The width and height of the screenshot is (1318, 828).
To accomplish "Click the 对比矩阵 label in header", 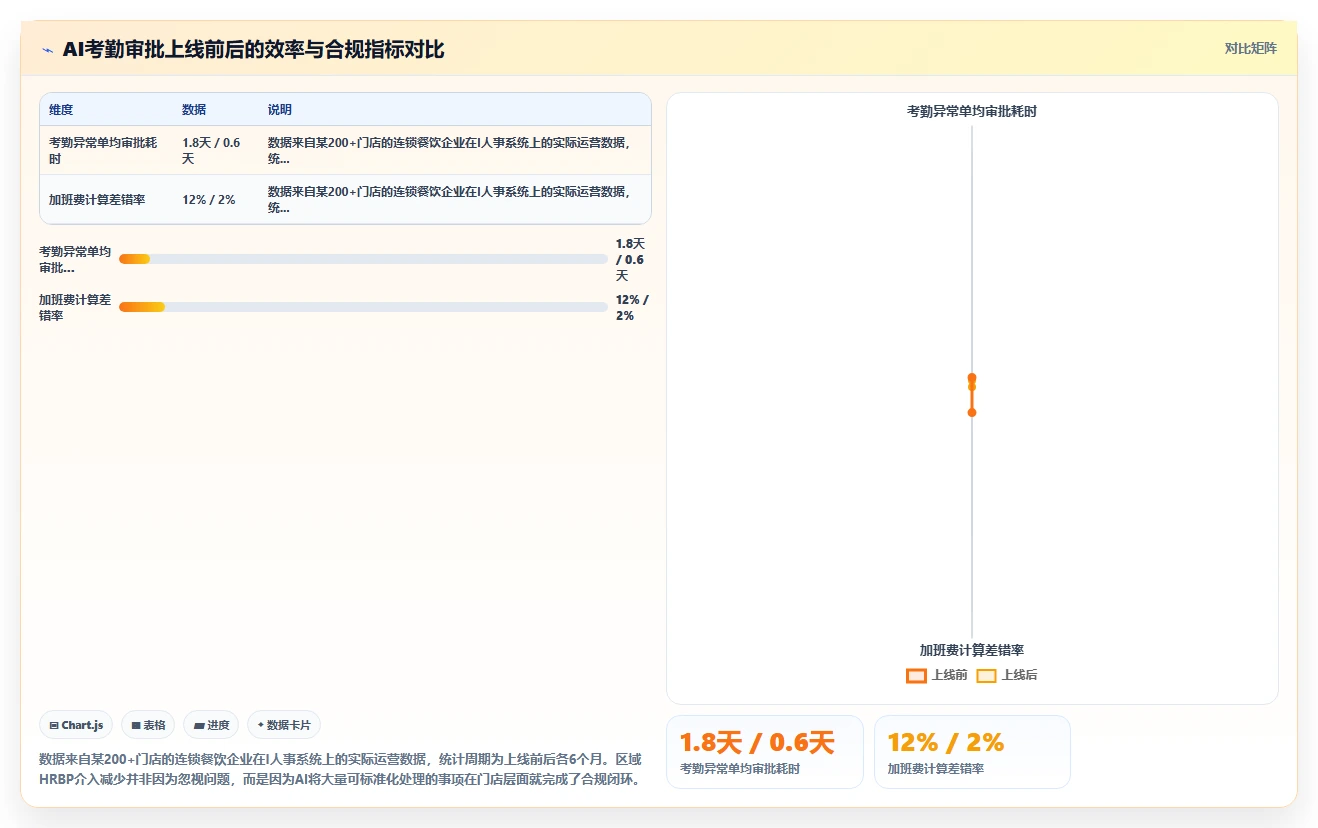I will pos(1250,48).
